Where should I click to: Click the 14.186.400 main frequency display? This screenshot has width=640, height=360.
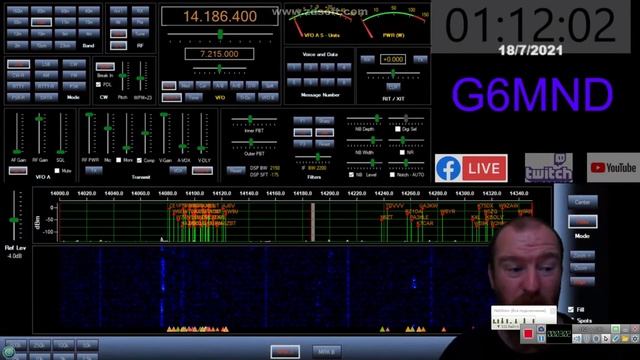[x=220, y=16]
